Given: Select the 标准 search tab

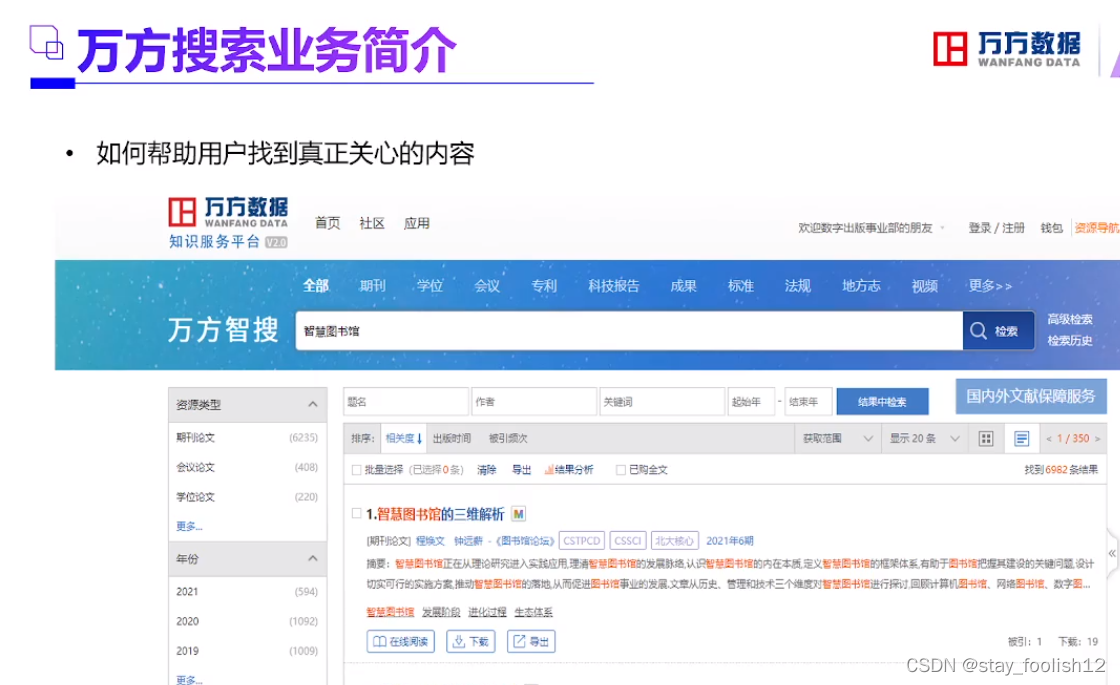Looking at the screenshot, I should point(741,286).
